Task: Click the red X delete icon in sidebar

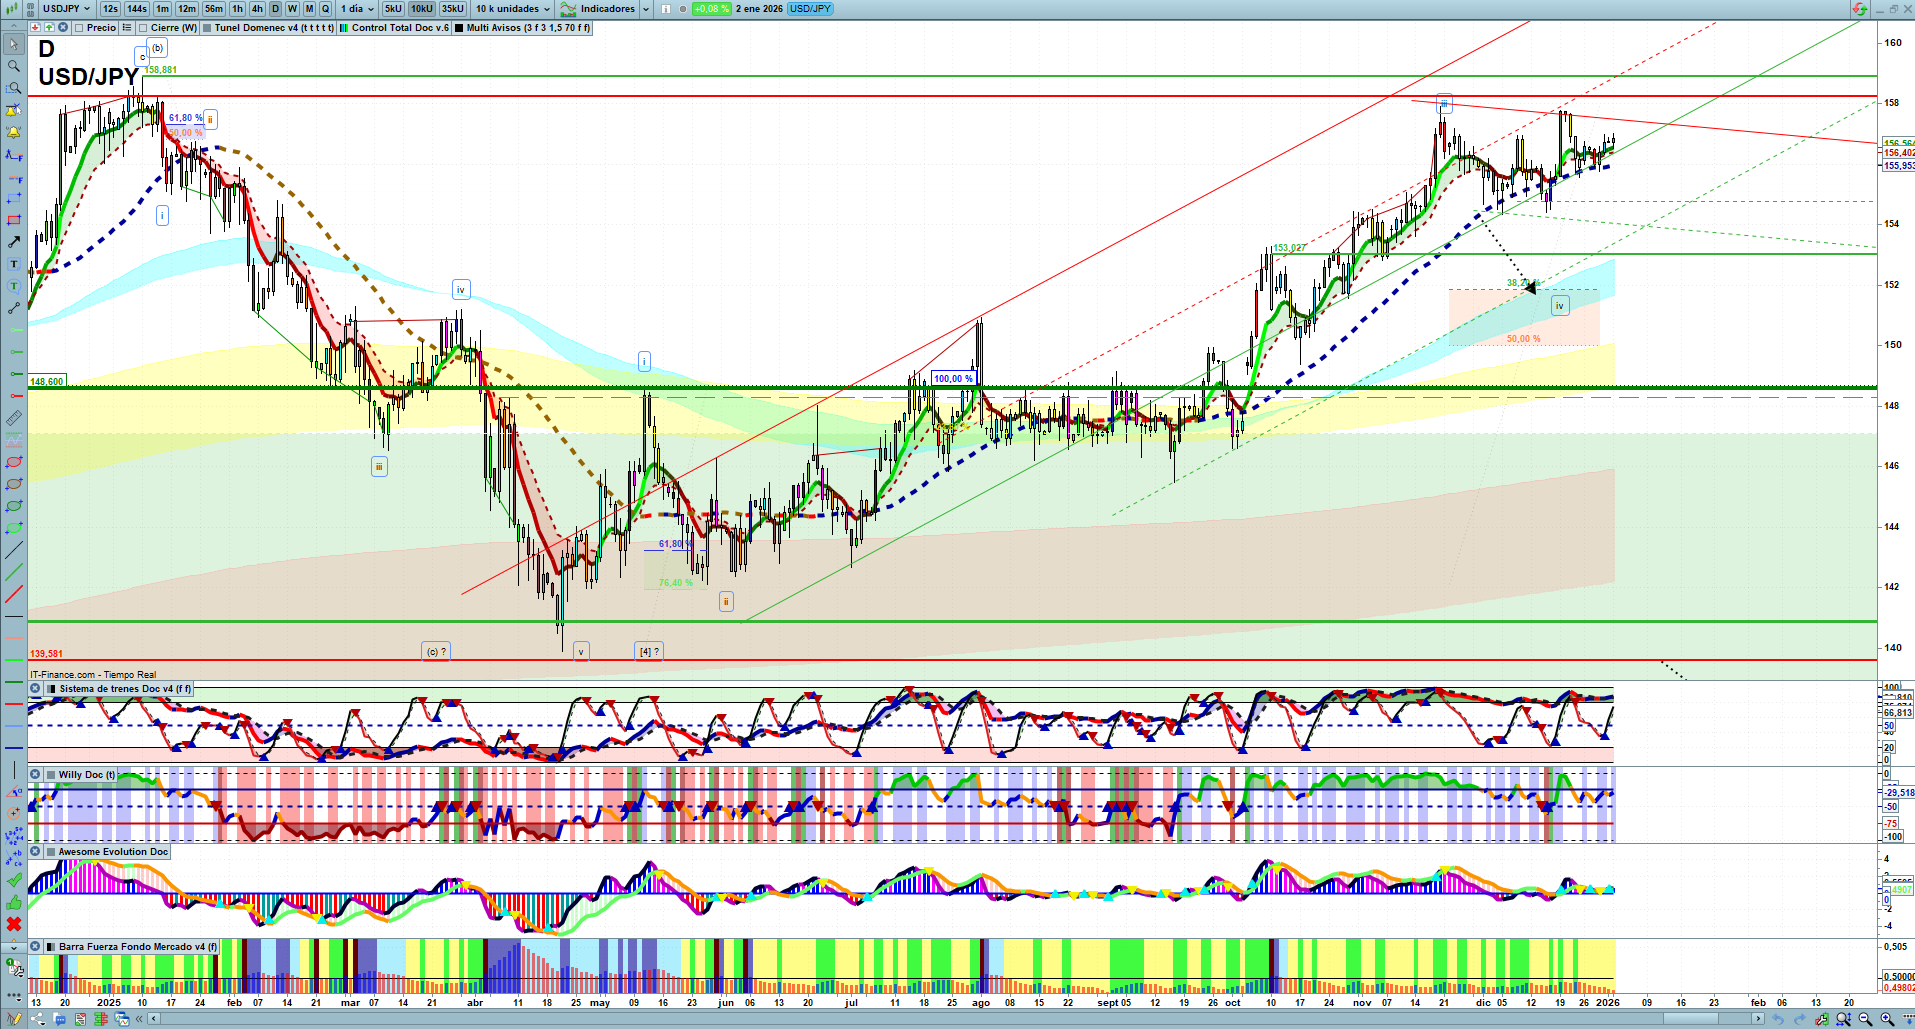Action: click(x=14, y=923)
